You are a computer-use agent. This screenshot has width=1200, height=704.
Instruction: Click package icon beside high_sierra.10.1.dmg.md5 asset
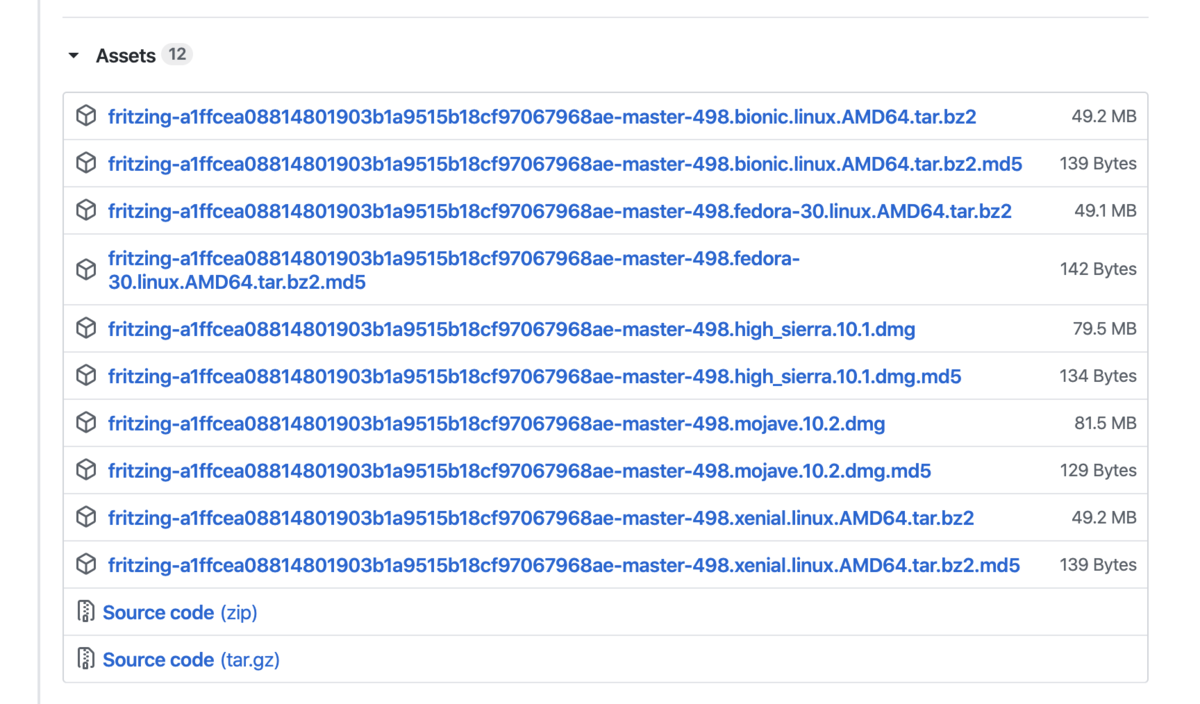86,375
